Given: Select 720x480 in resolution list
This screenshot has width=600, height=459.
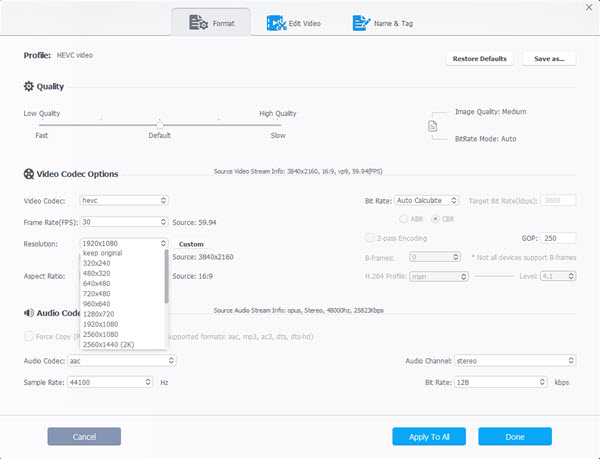Looking at the screenshot, I should pyautogui.click(x=122, y=294).
